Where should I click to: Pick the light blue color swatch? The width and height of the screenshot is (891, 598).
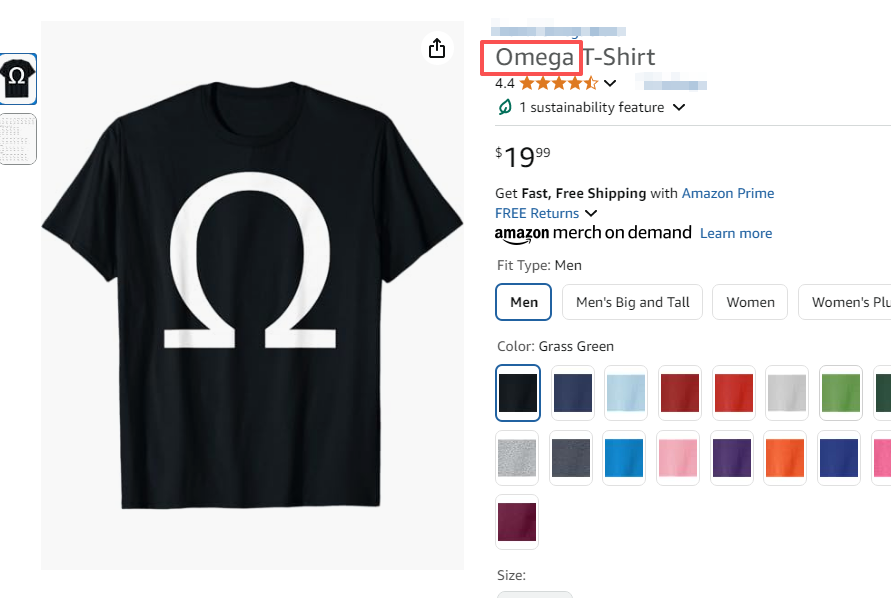(x=626, y=393)
